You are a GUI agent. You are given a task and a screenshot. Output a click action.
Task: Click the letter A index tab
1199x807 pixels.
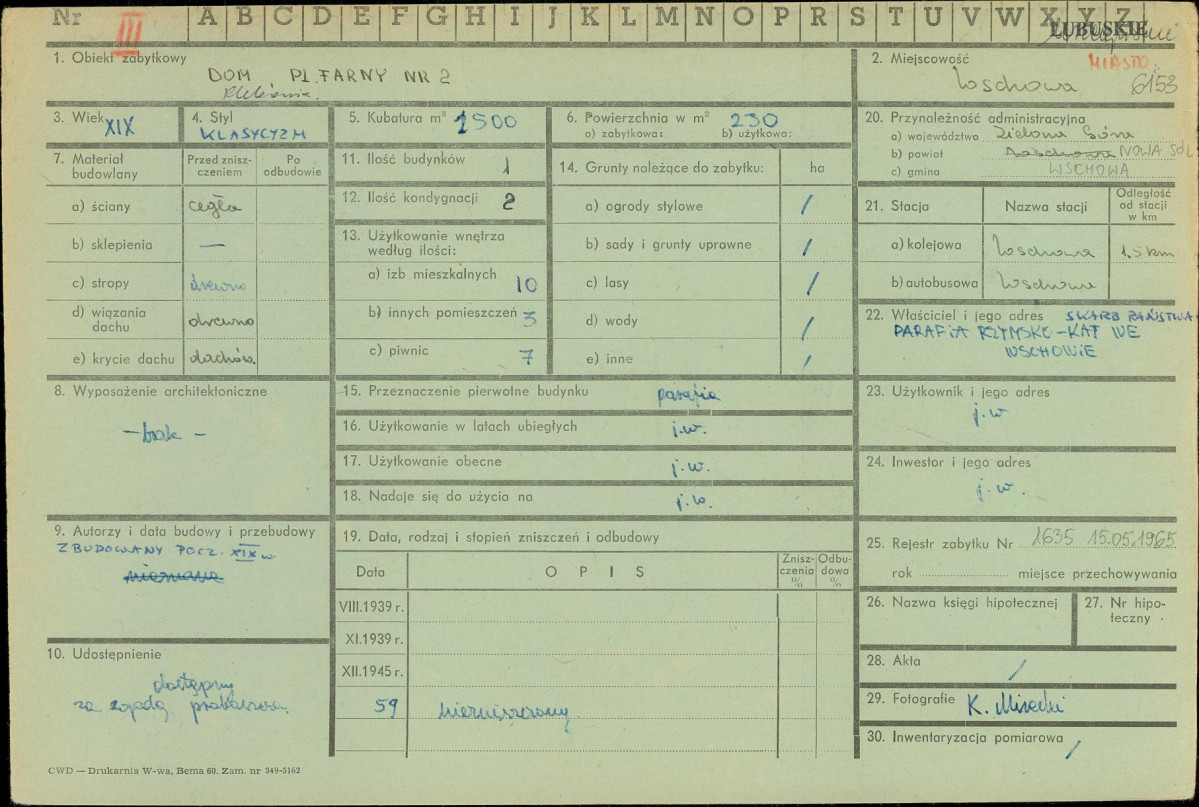click(209, 18)
